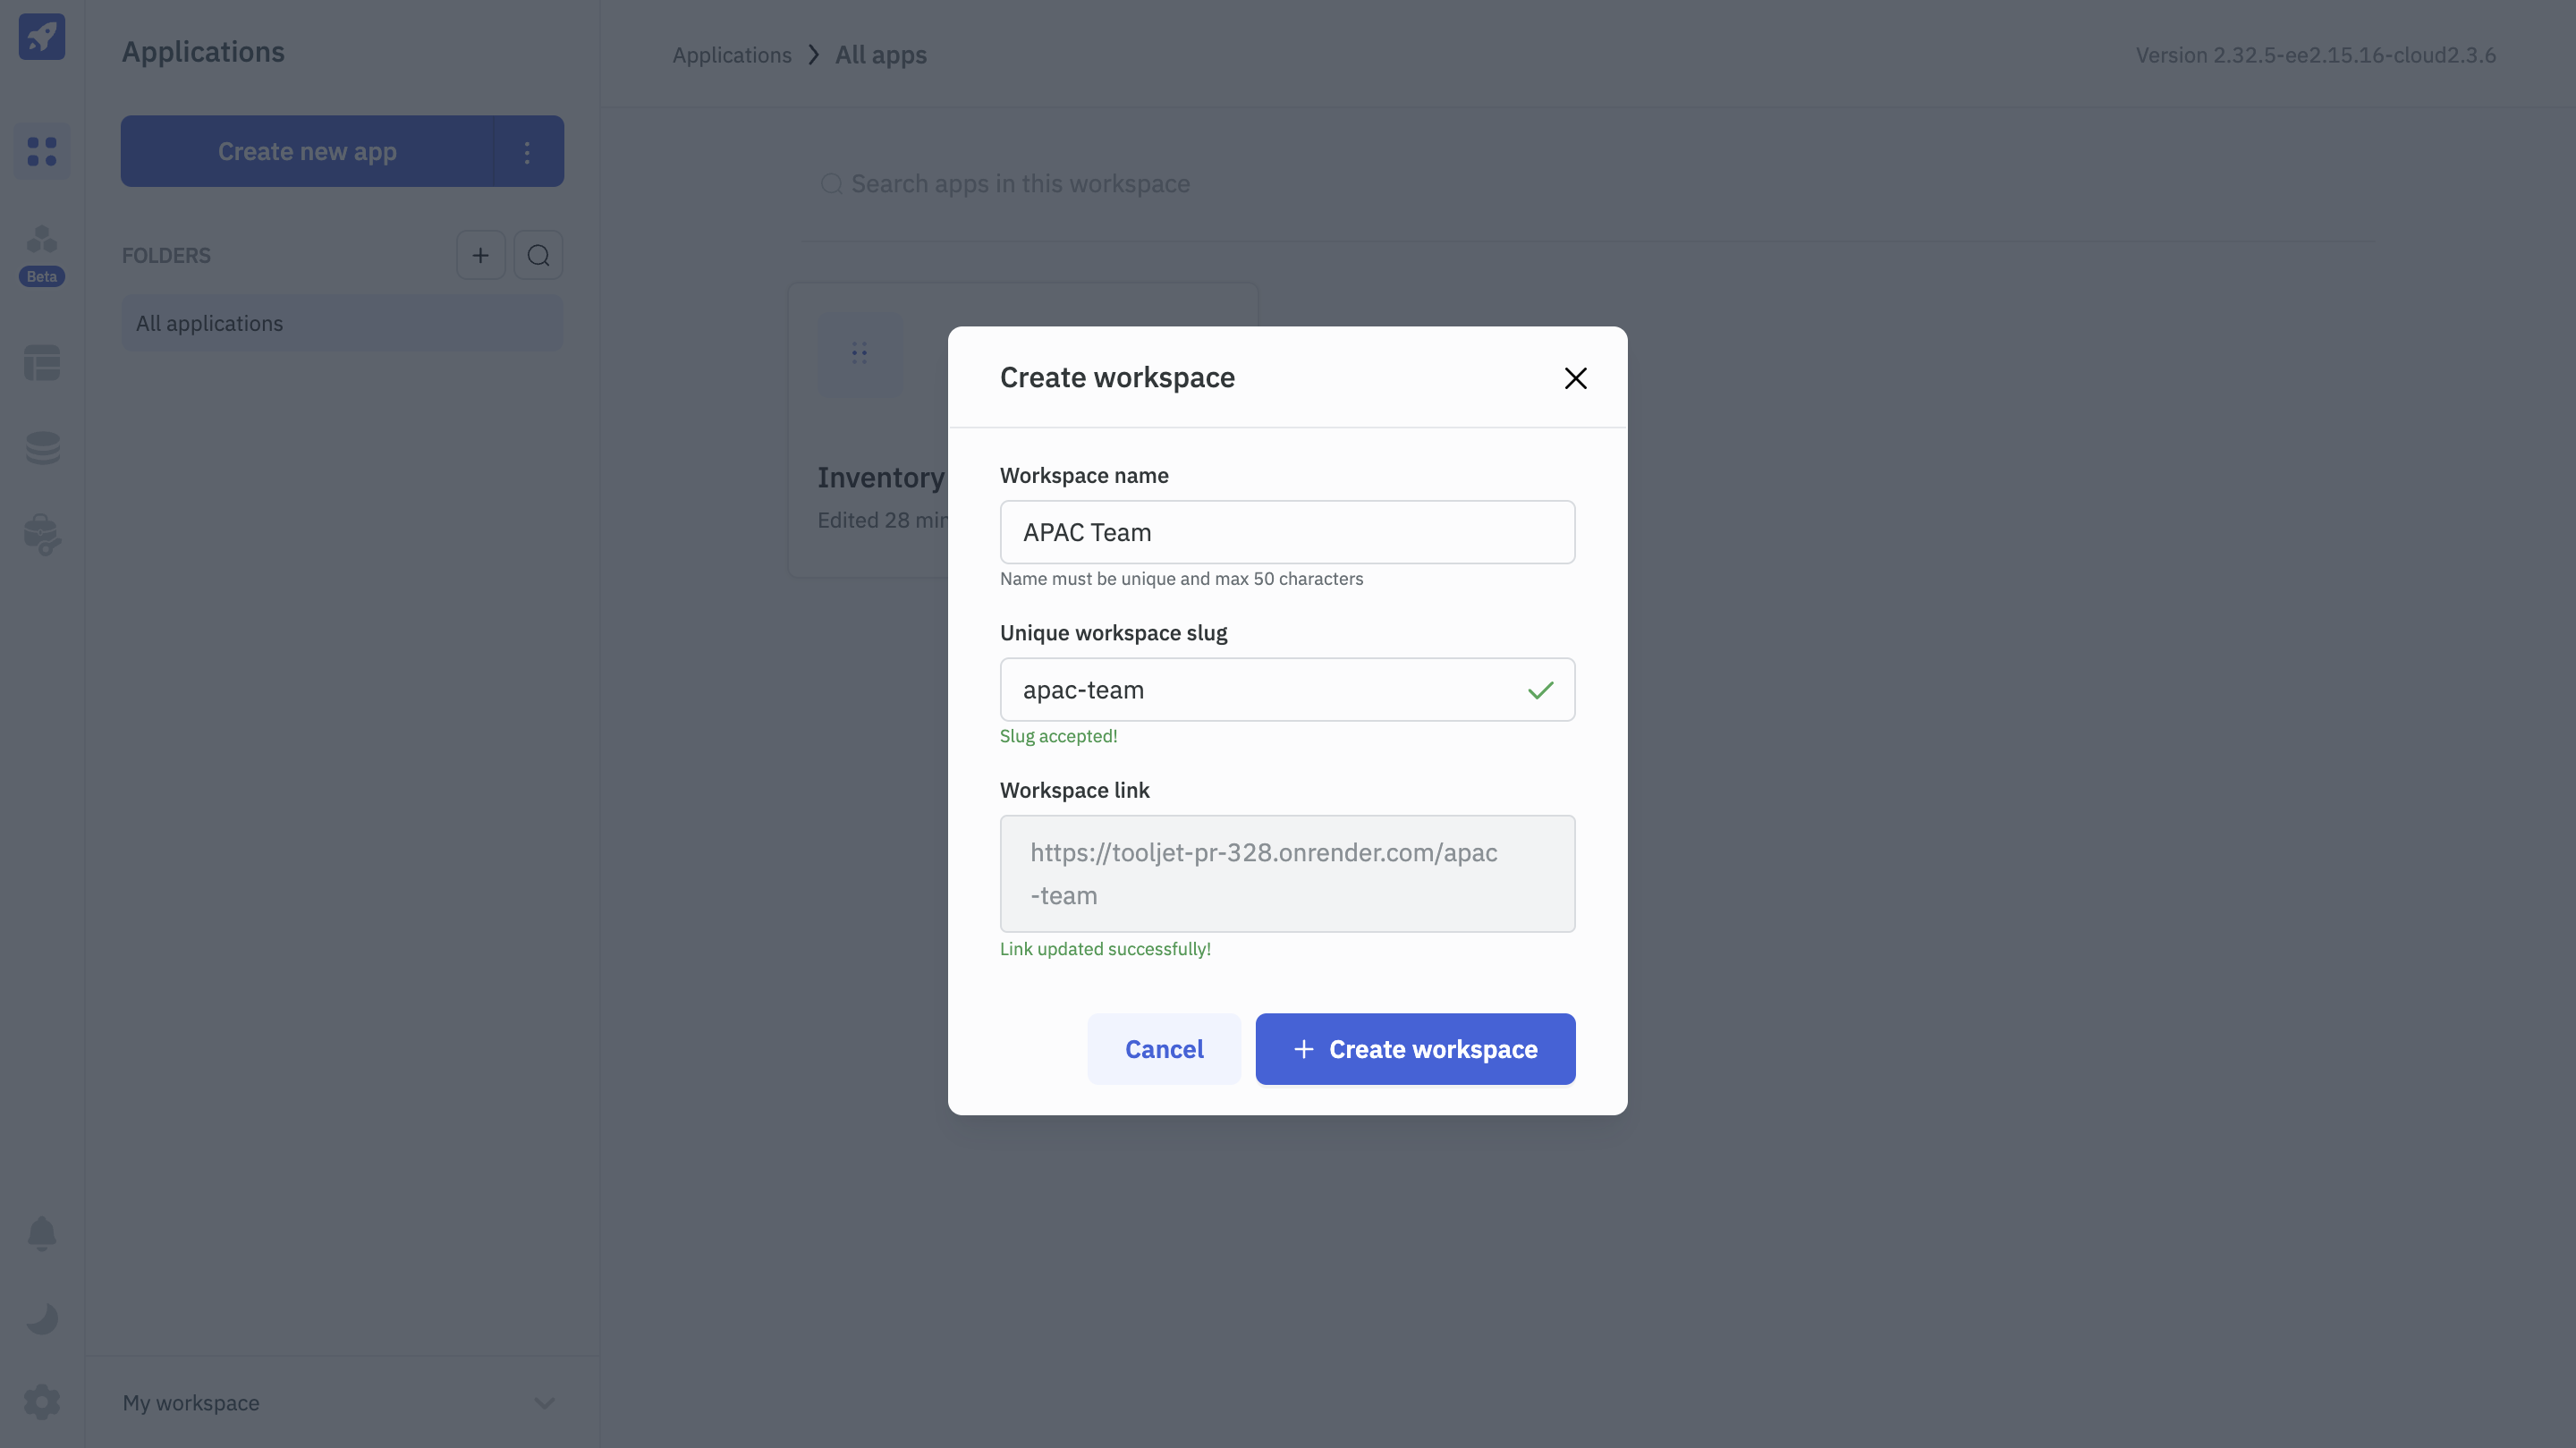Expand the My workspace switcher

click(x=342, y=1402)
